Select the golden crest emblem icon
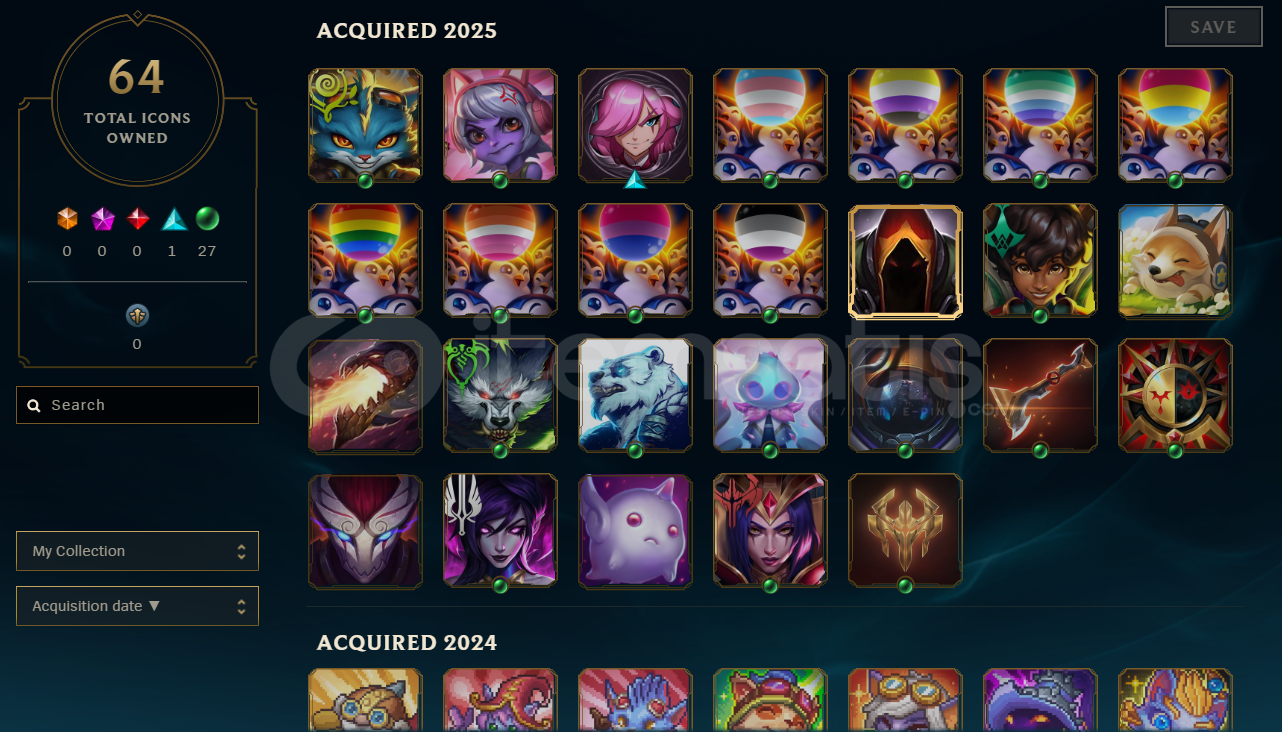The image size is (1282, 732). (905, 530)
